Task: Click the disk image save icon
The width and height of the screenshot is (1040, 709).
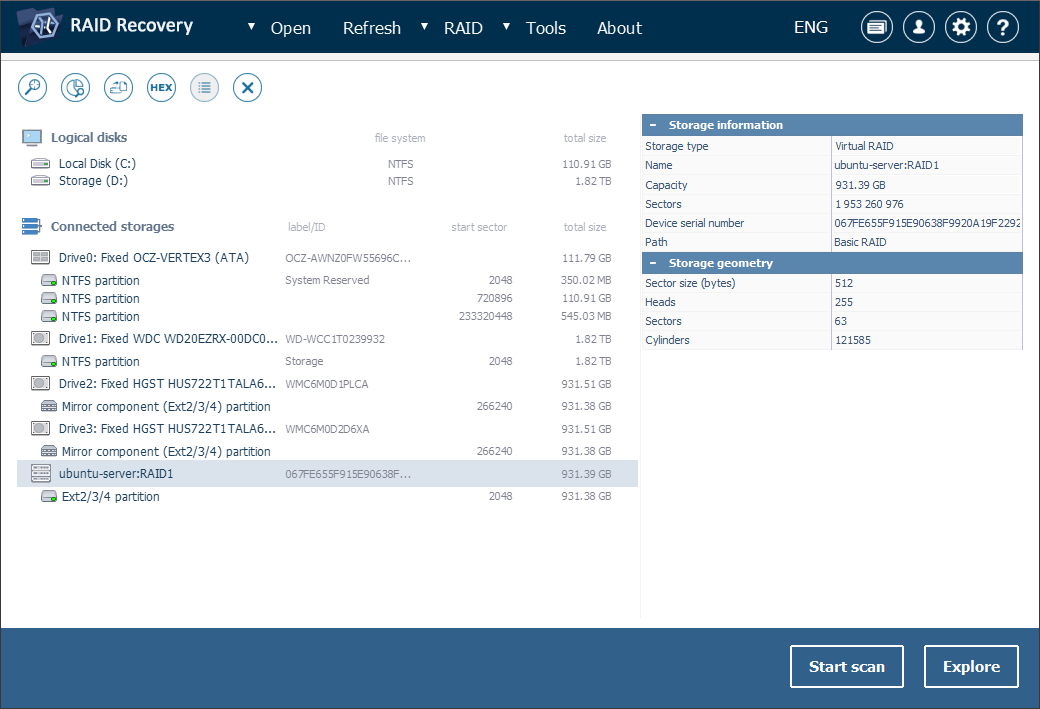Action: tap(119, 88)
